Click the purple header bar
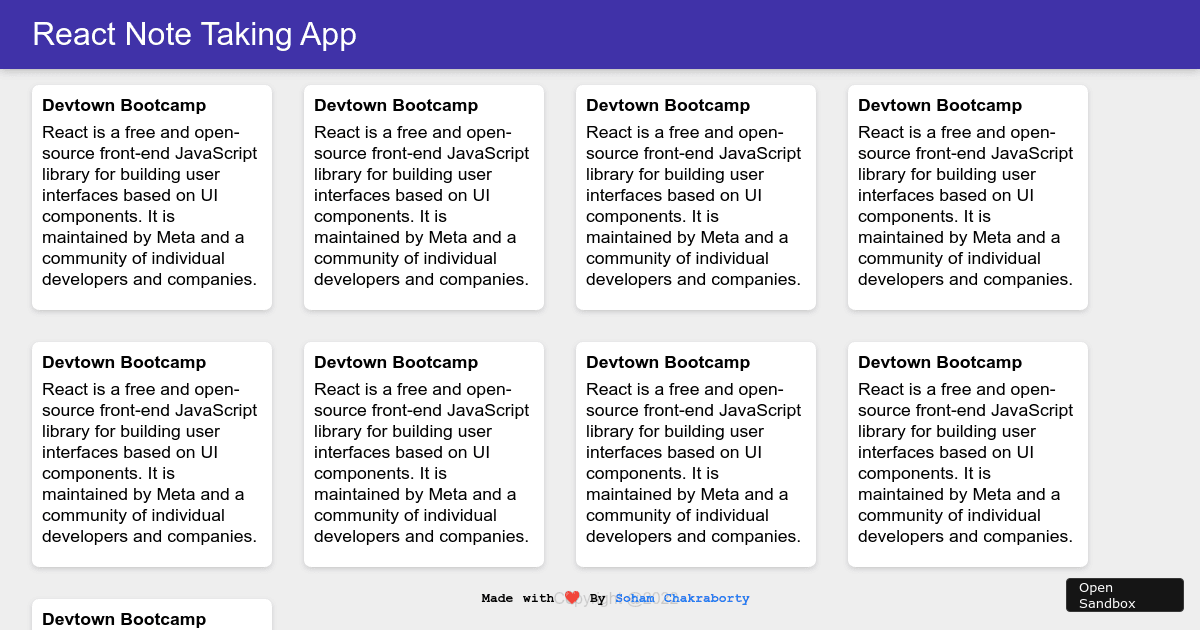This screenshot has width=1200, height=630. 600,34
